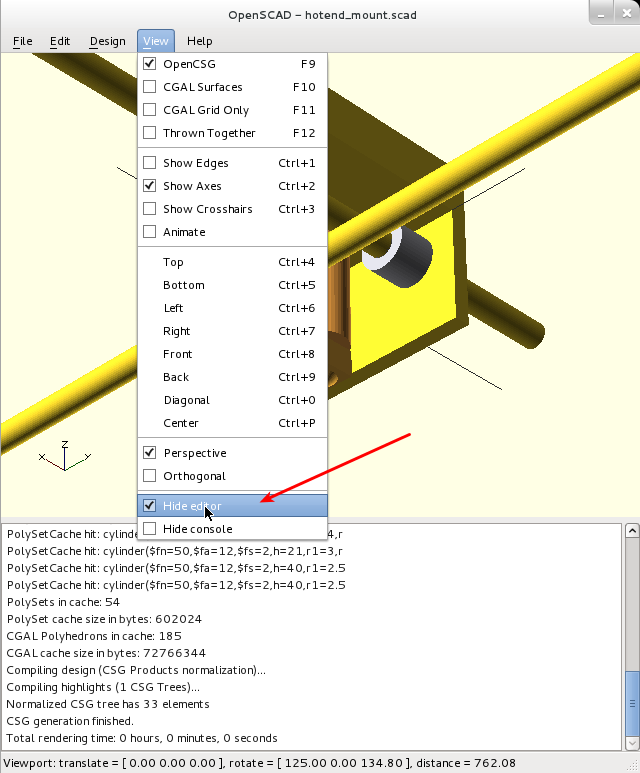Click 'Total rendering time' console line

(142, 738)
